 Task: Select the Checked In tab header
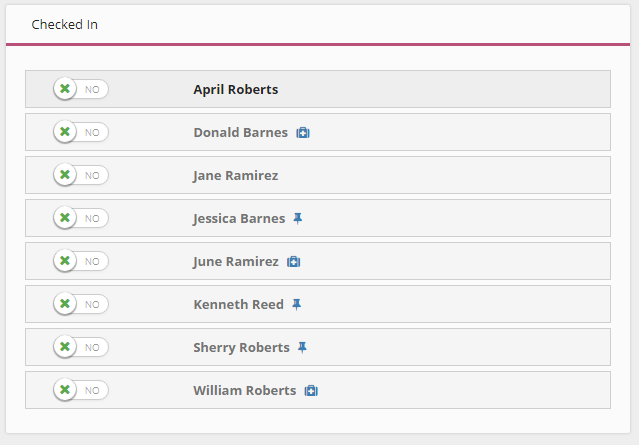pos(65,25)
